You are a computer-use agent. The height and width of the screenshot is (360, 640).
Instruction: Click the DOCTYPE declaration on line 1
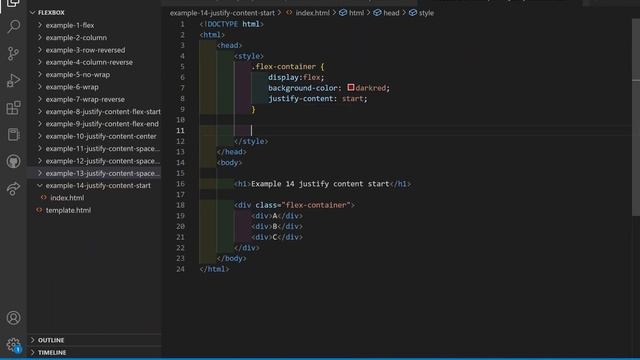coord(231,24)
